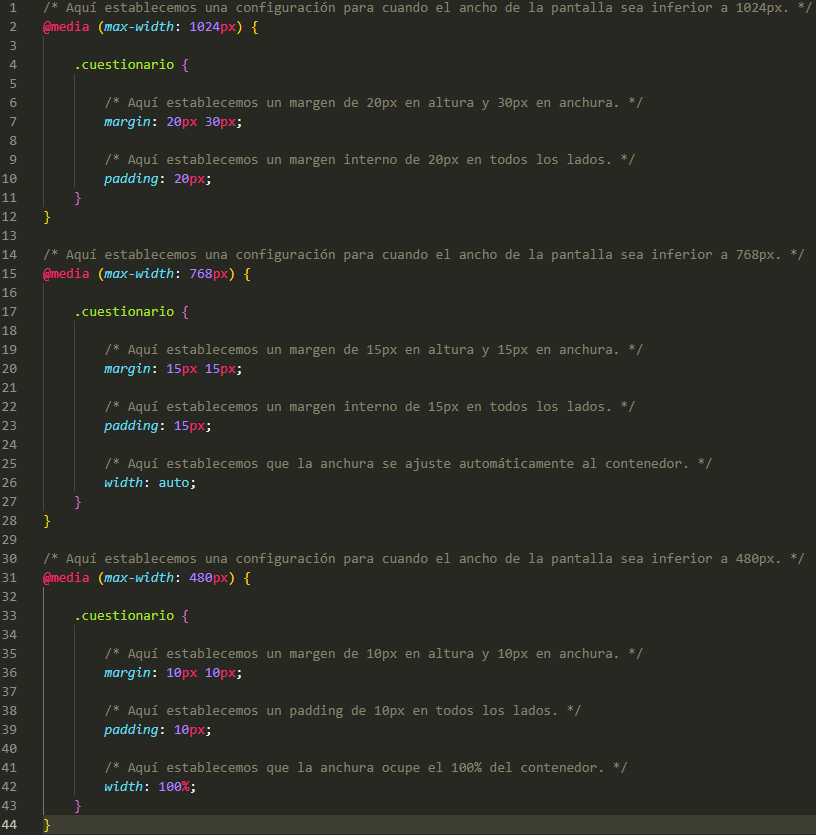Click the closing brace on line 12
The width and height of the screenshot is (816, 835).
point(47,217)
